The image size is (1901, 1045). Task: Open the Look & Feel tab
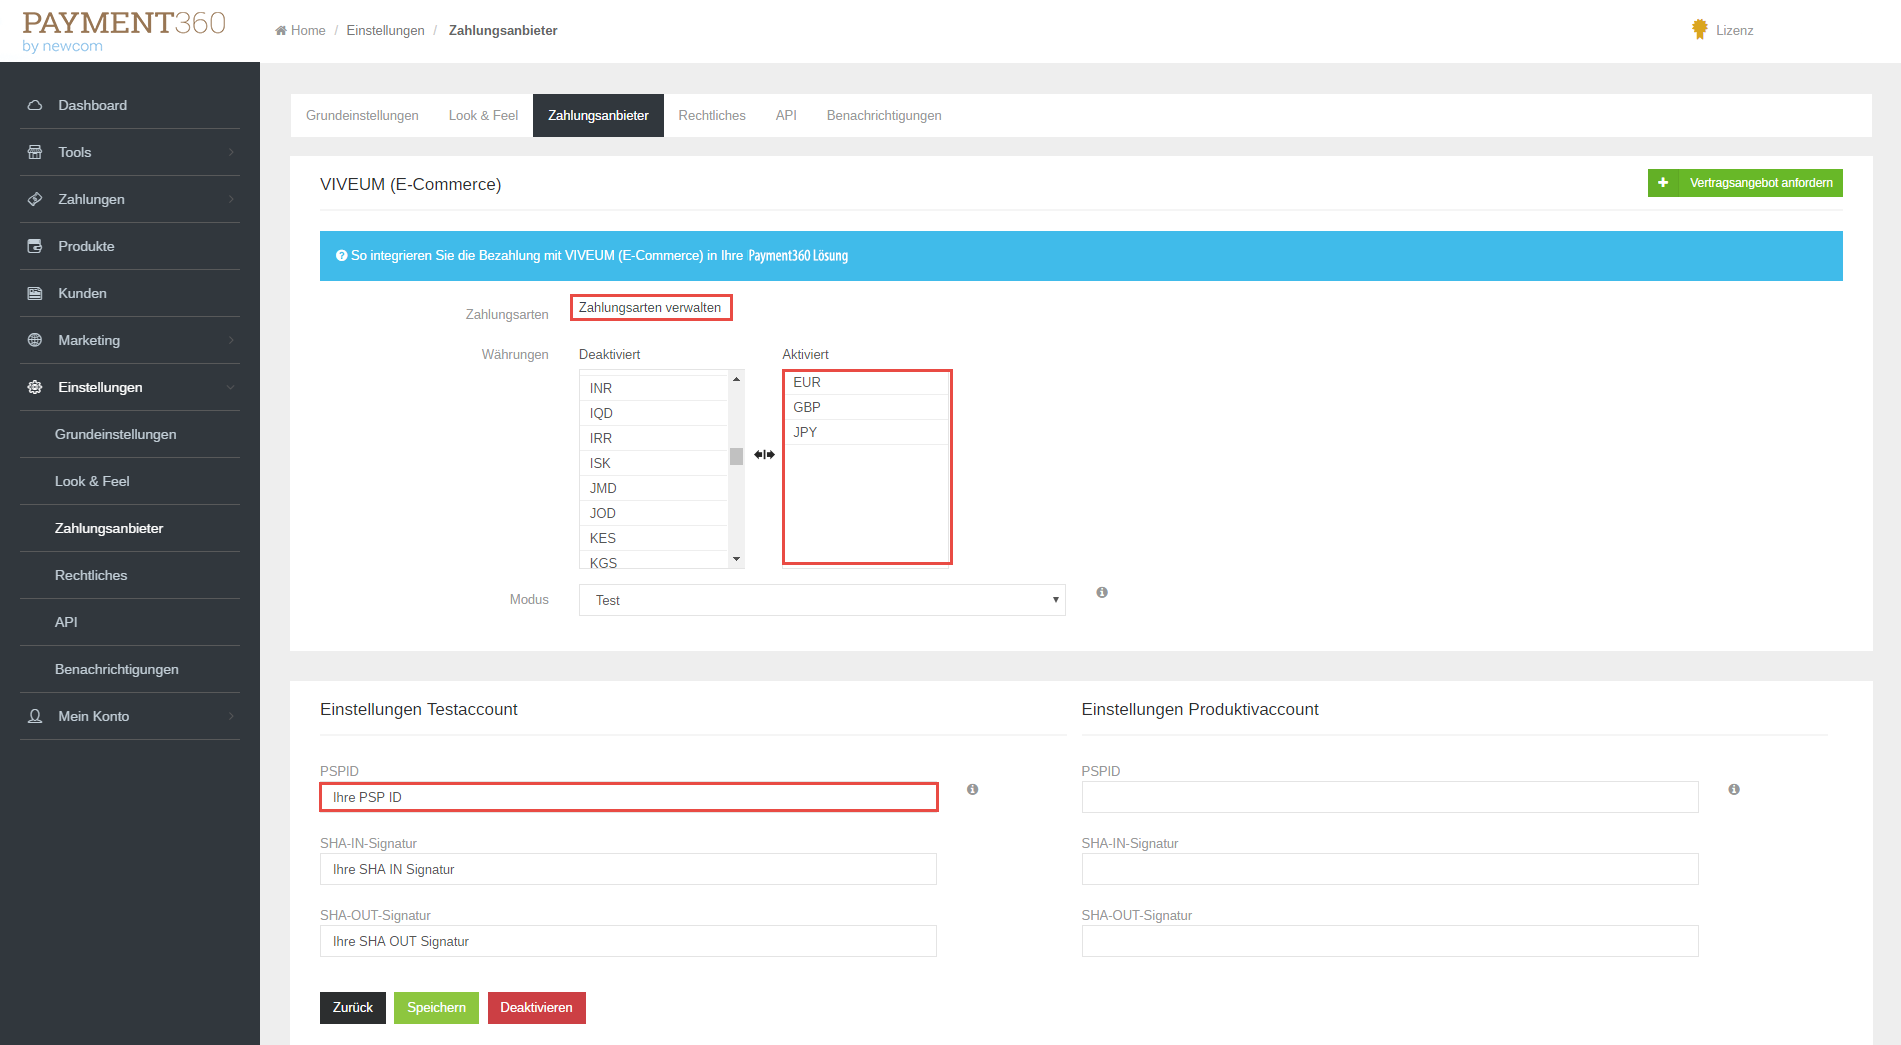483,116
